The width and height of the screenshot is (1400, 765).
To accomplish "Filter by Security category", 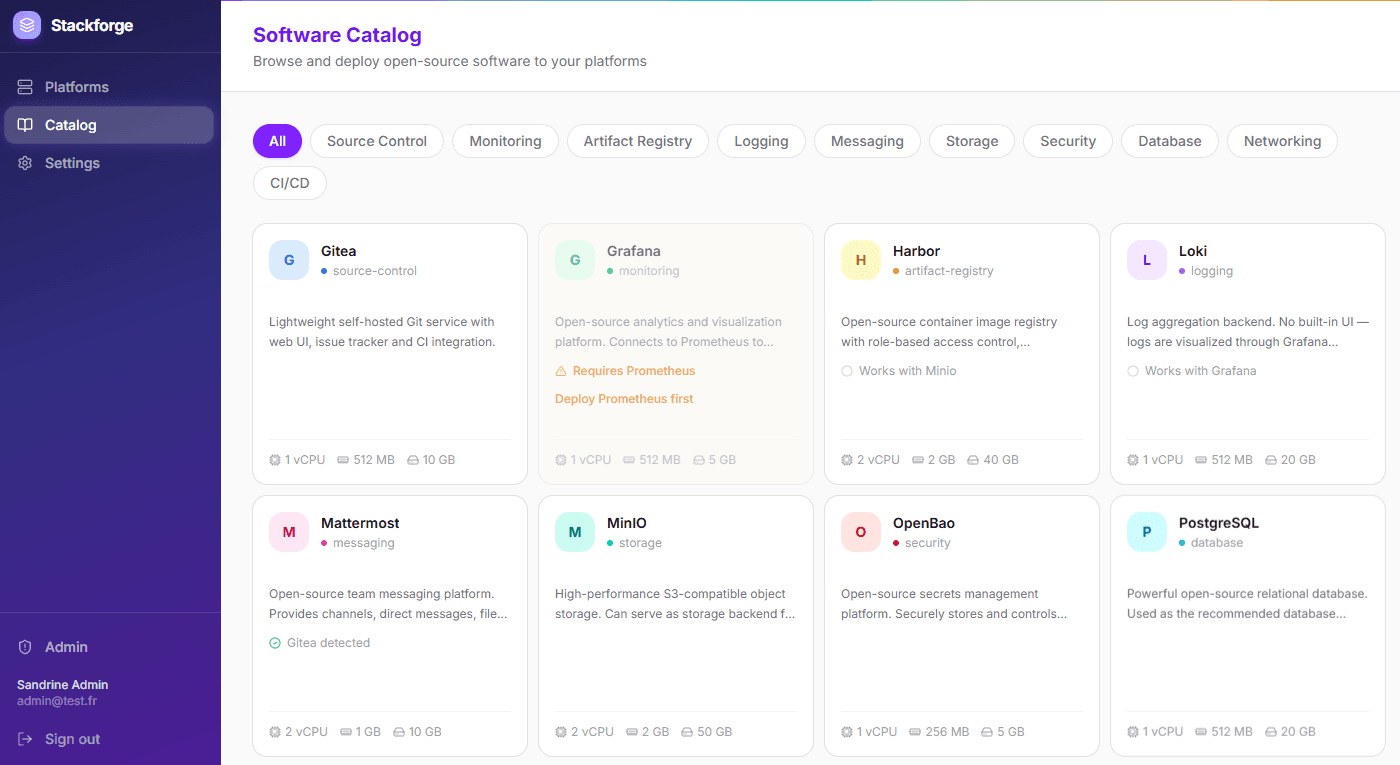I will point(1068,141).
